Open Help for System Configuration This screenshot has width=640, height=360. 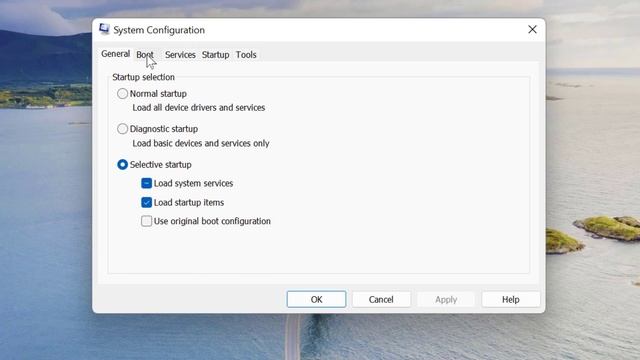(x=511, y=299)
